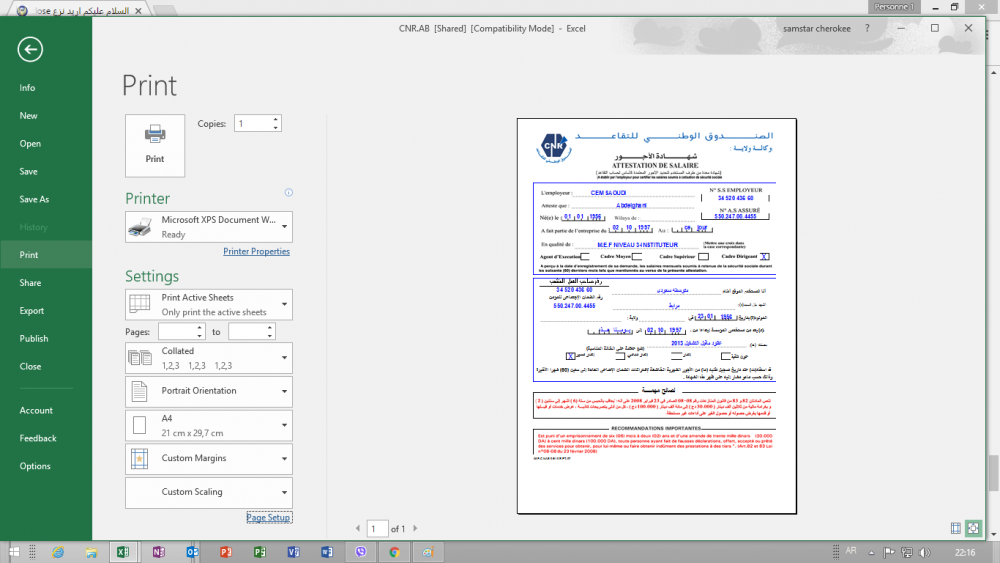Open the Windows Start button
Image resolution: width=1000 pixels, height=563 pixels.
(x=13, y=552)
